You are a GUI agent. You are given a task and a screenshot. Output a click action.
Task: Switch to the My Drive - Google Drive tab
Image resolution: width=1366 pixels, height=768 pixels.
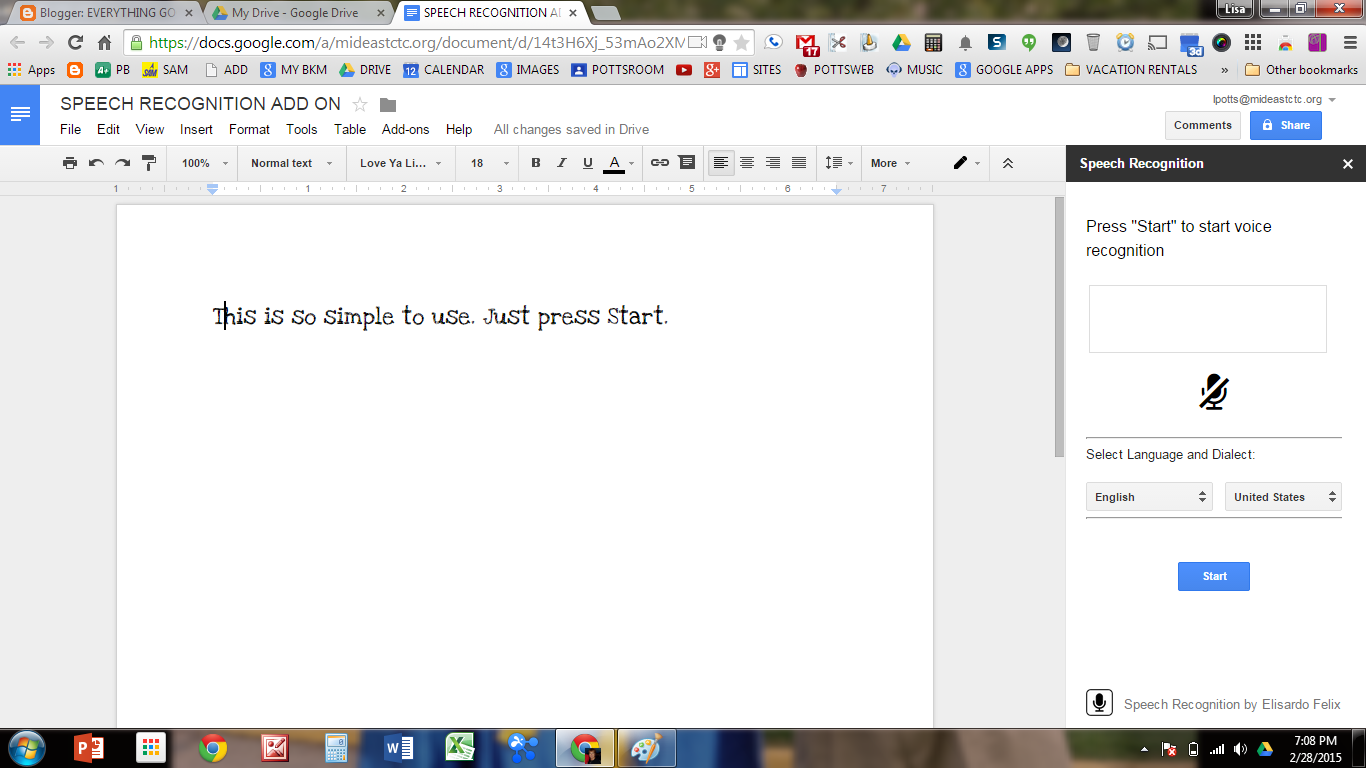click(295, 13)
